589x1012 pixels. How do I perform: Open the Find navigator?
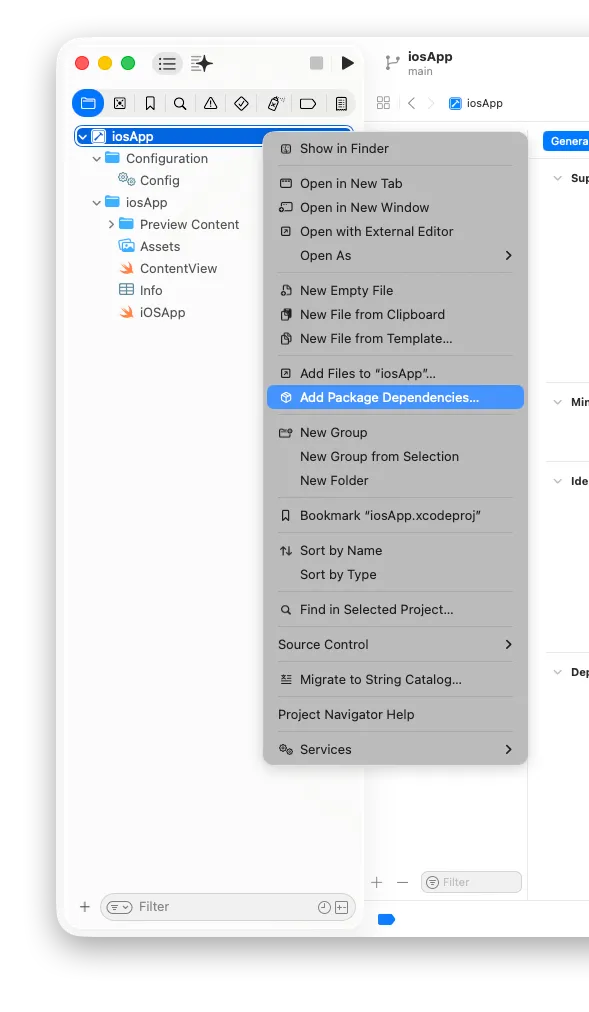(180, 103)
